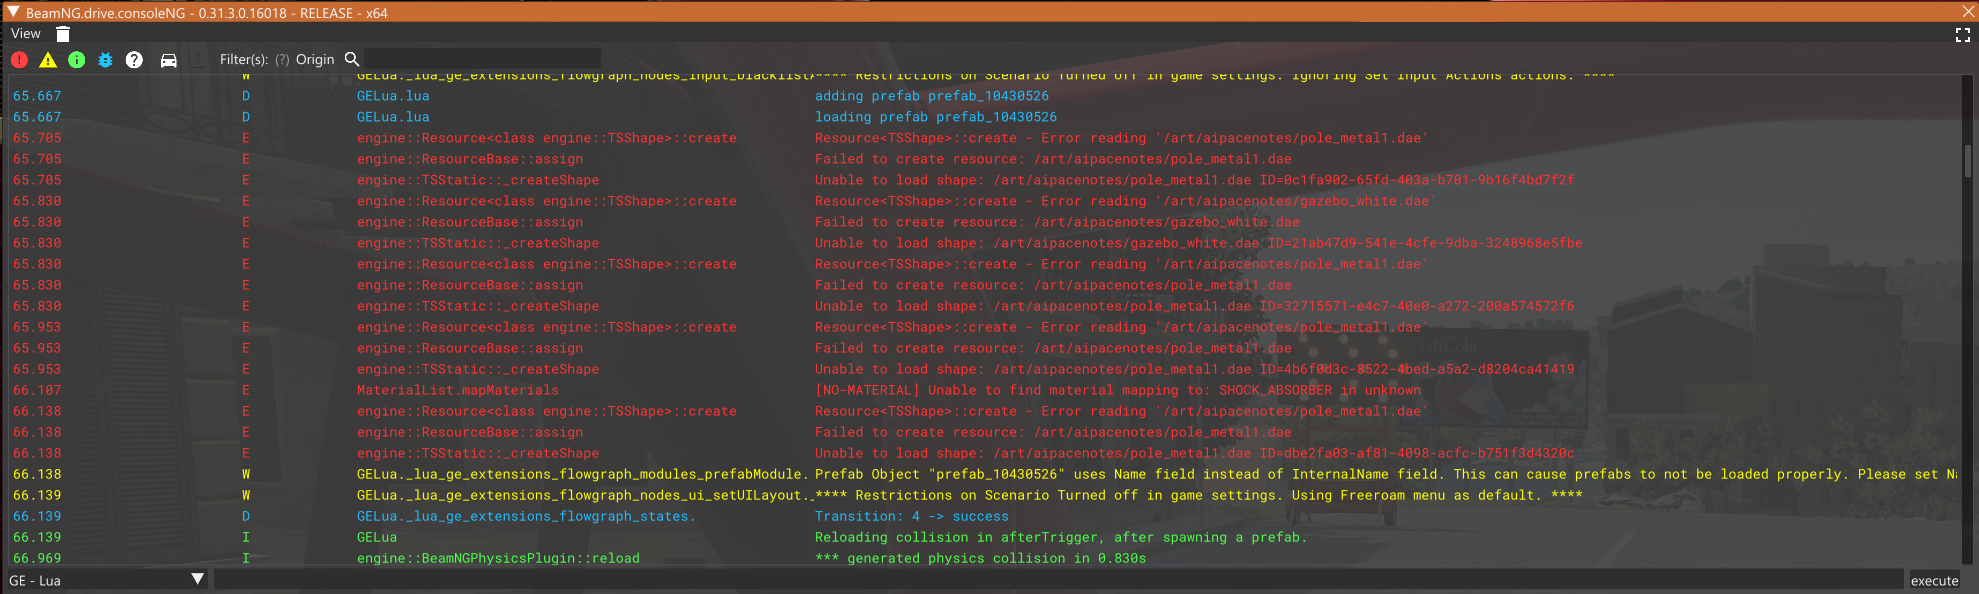This screenshot has width=1979, height=594.
Task: Focus the filter search text field
Action: 482,59
